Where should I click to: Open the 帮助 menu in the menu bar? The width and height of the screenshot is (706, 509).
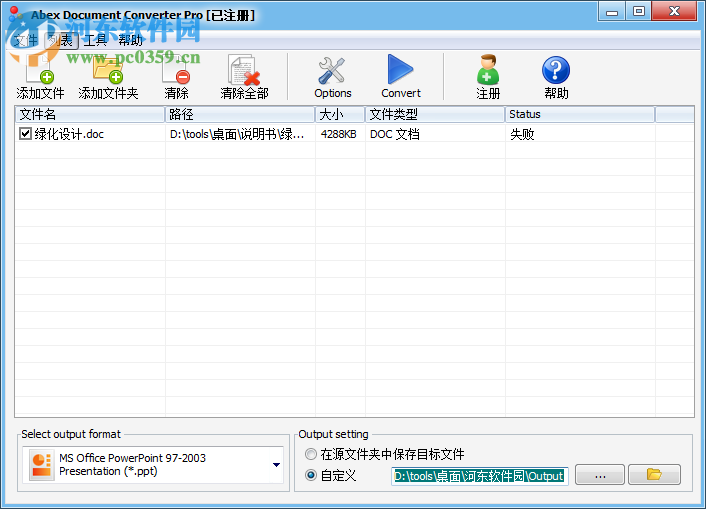(x=131, y=41)
